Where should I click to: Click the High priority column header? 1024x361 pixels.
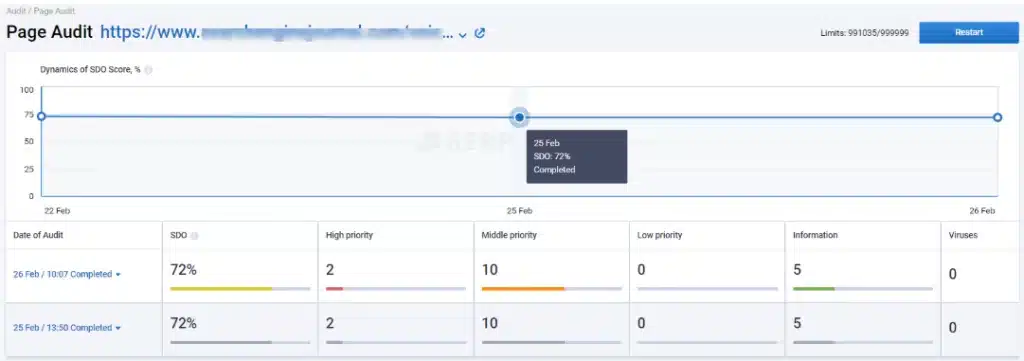349,235
